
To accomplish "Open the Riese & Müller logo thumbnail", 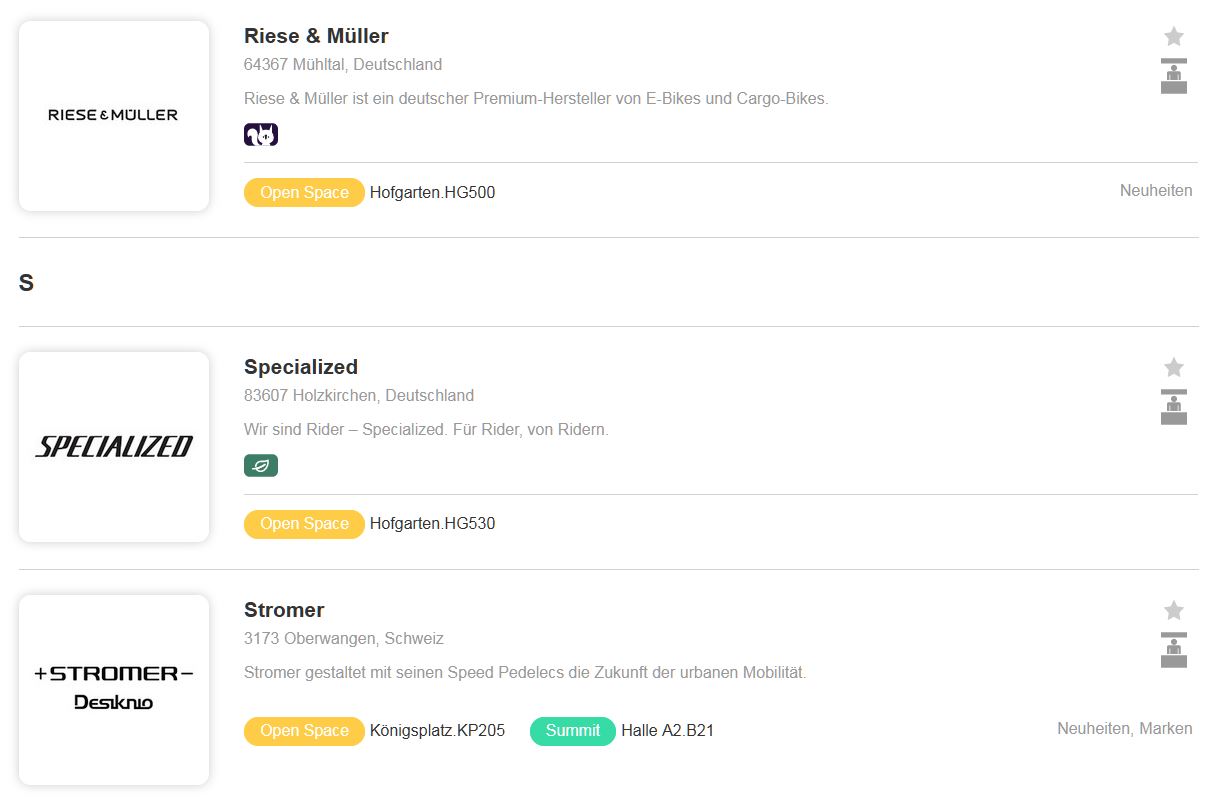I will click(x=114, y=116).
